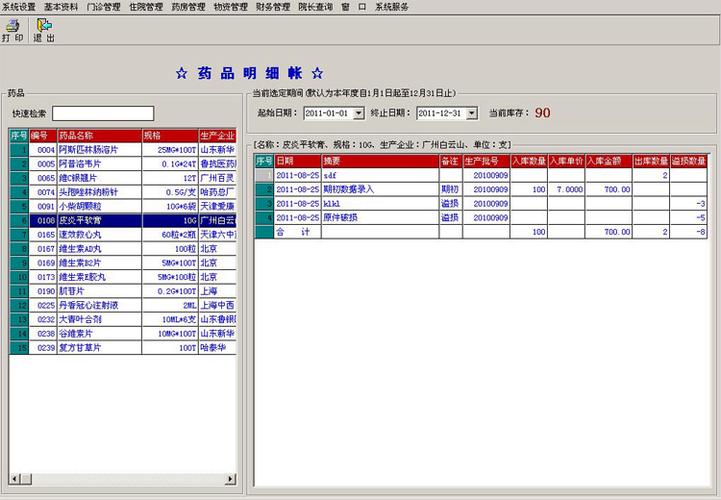This screenshot has width=721, height=500.
Task: Select drug 0065 维C银翘片
Action: pos(122,178)
